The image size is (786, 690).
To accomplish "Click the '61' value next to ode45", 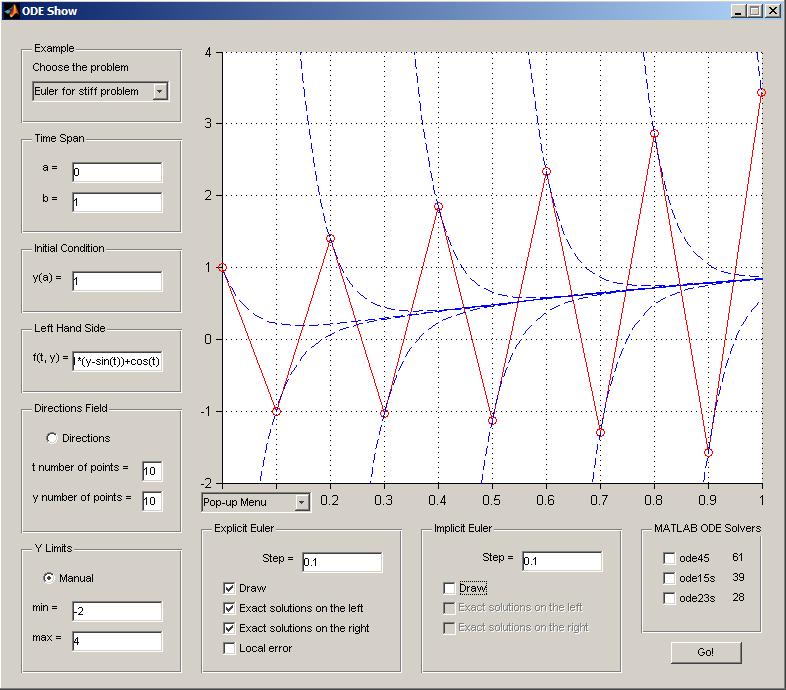I will (x=737, y=557).
